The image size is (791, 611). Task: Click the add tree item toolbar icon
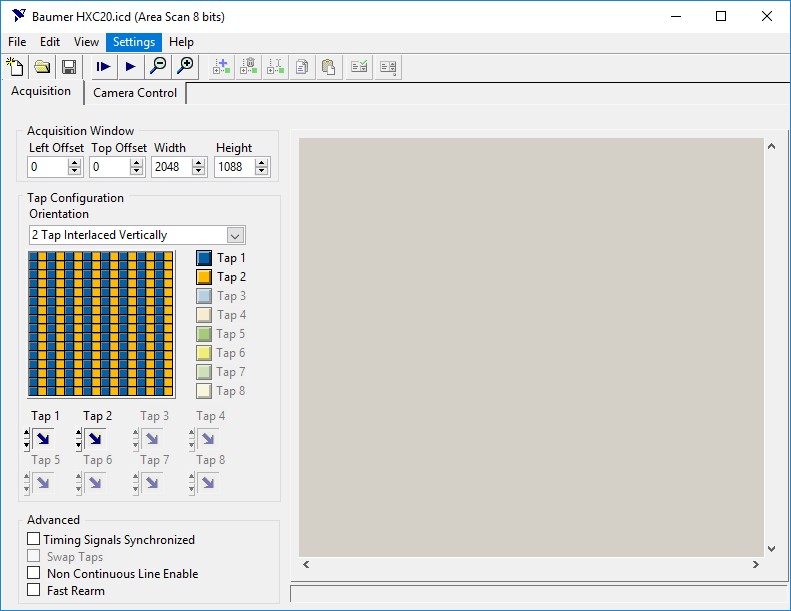pos(221,67)
